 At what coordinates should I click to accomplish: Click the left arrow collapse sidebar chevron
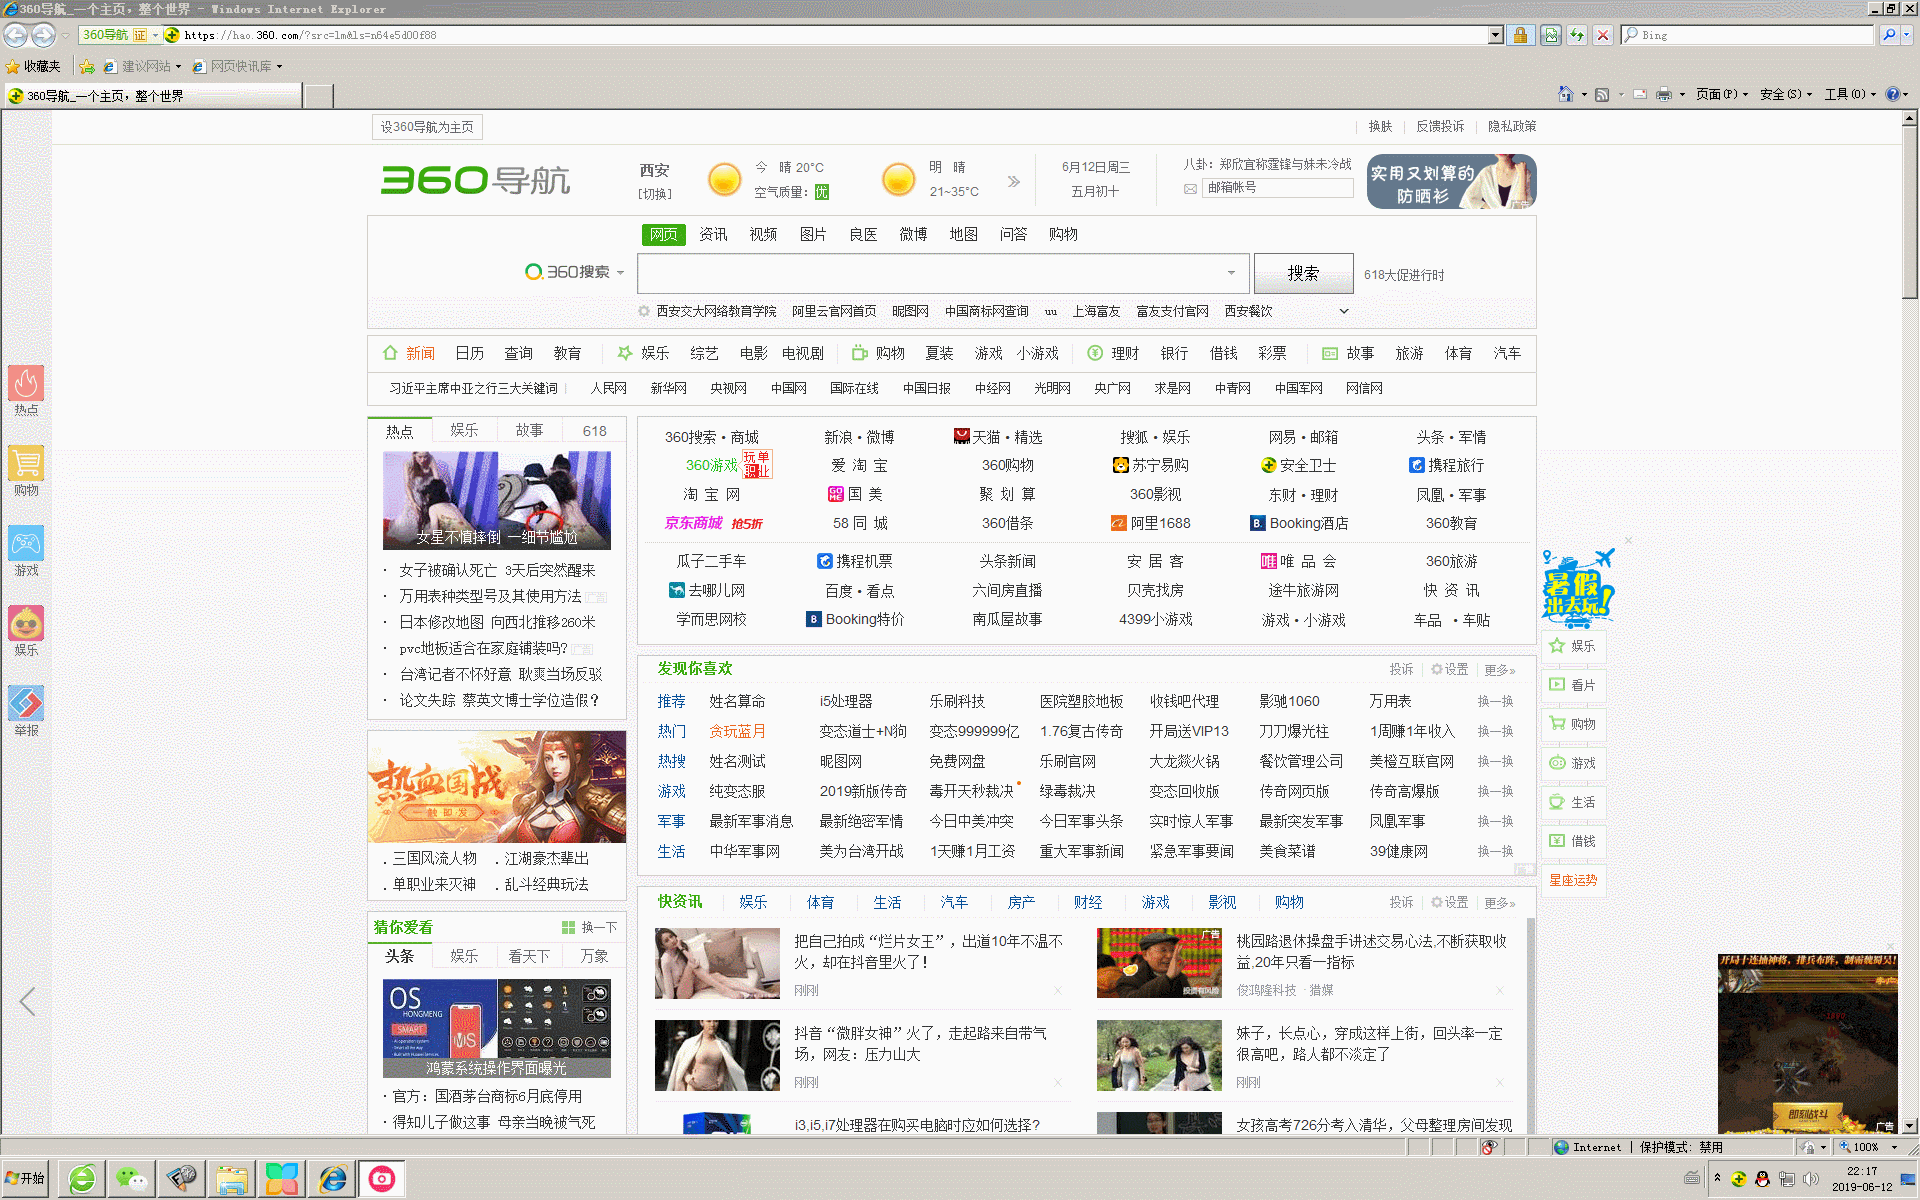28,1001
